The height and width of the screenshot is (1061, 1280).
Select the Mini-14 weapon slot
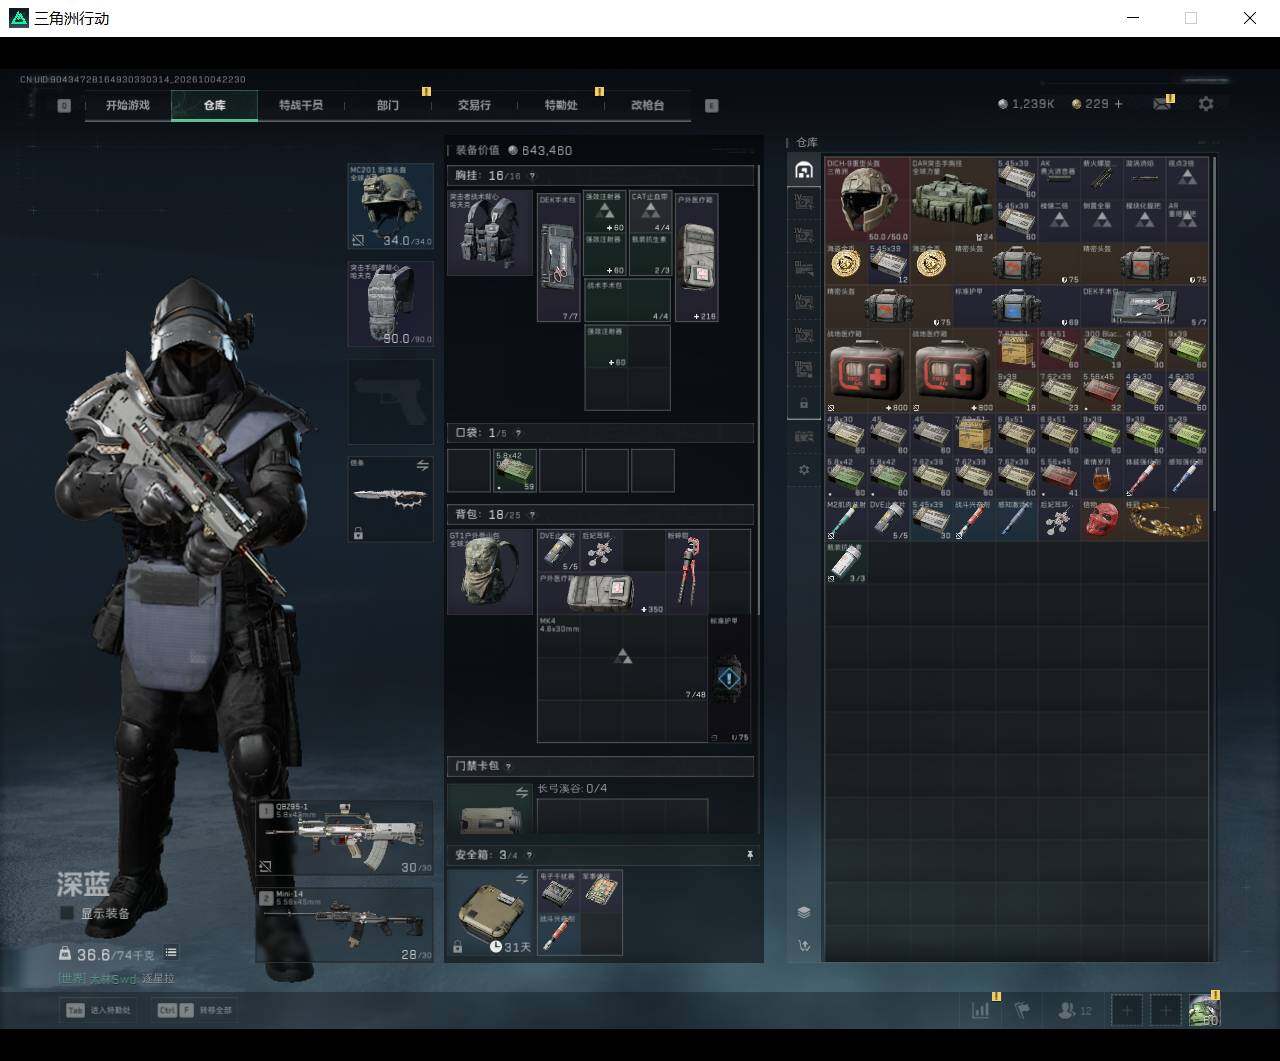point(345,925)
